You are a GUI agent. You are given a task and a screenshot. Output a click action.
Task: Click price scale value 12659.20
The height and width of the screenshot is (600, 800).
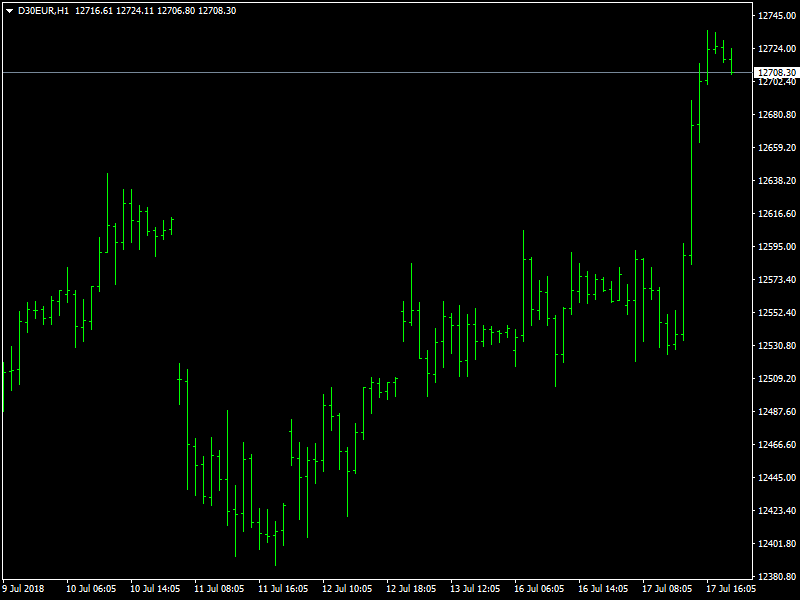777,147
